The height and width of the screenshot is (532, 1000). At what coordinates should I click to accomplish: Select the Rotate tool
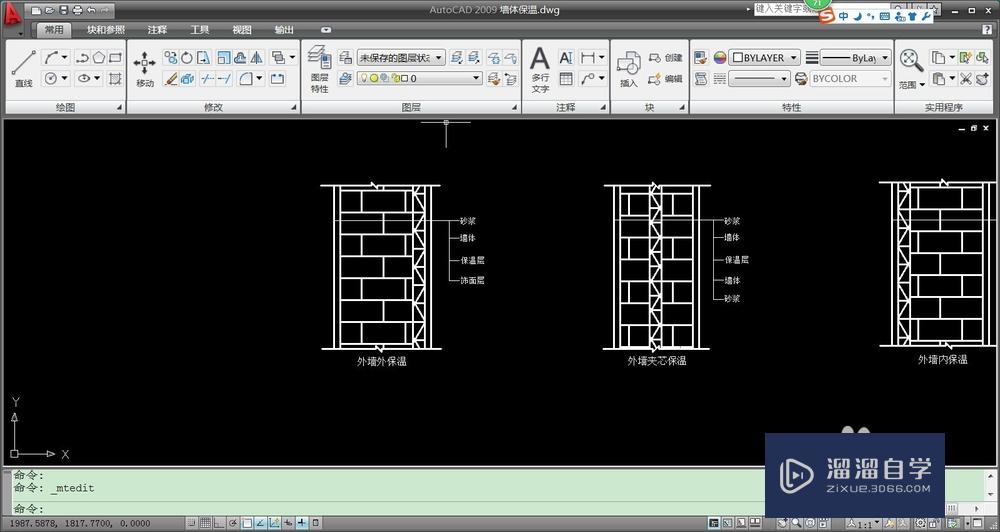(186, 57)
